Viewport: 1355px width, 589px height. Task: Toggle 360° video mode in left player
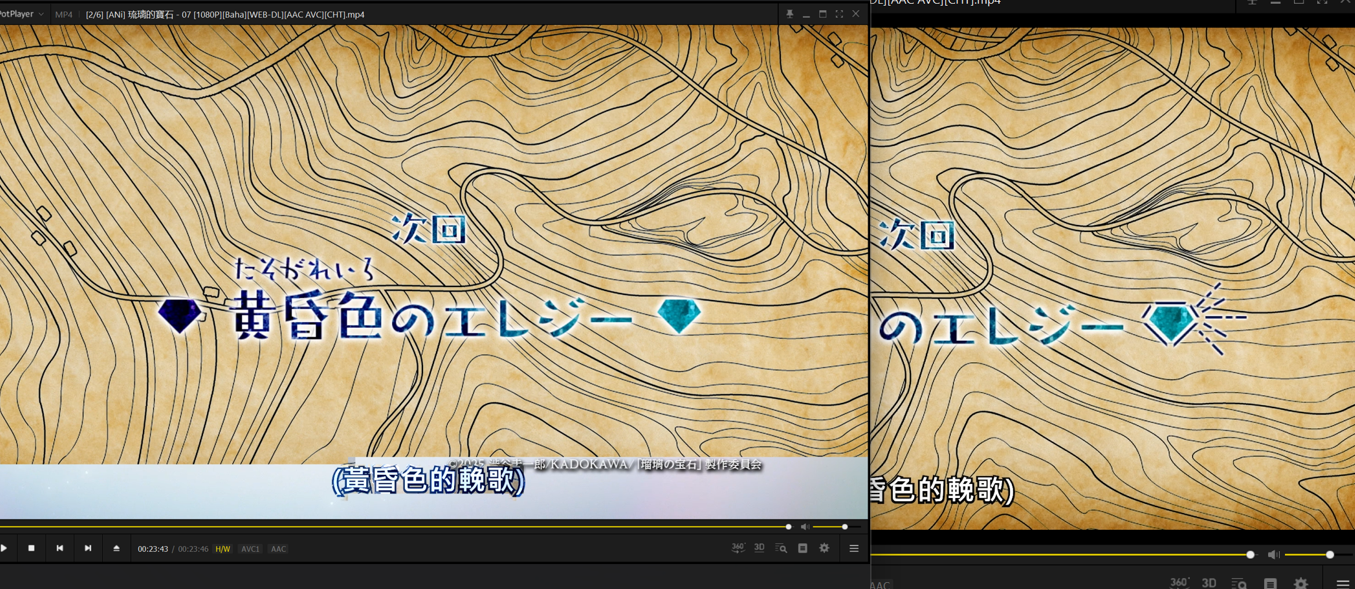tap(738, 548)
